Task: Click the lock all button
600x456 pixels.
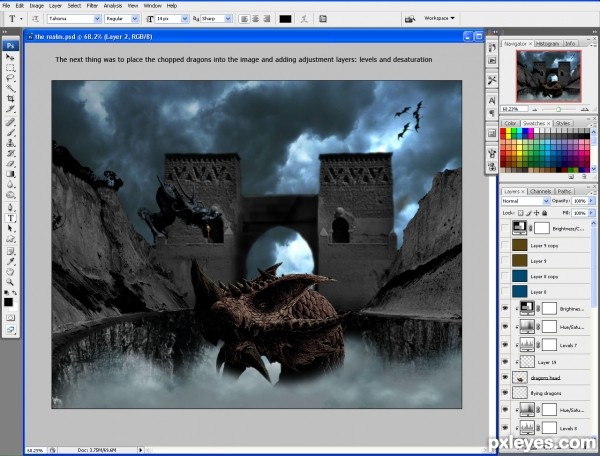Action: coord(545,213)
